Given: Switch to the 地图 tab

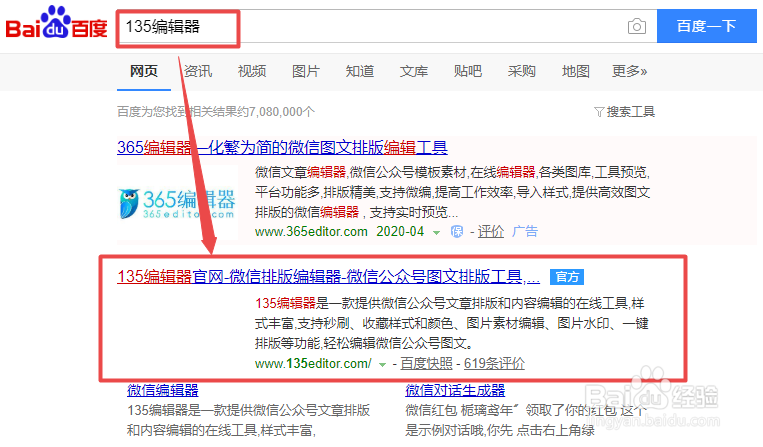Looking at the screenshot, I should pyautogui.click(x=576, y=72).
